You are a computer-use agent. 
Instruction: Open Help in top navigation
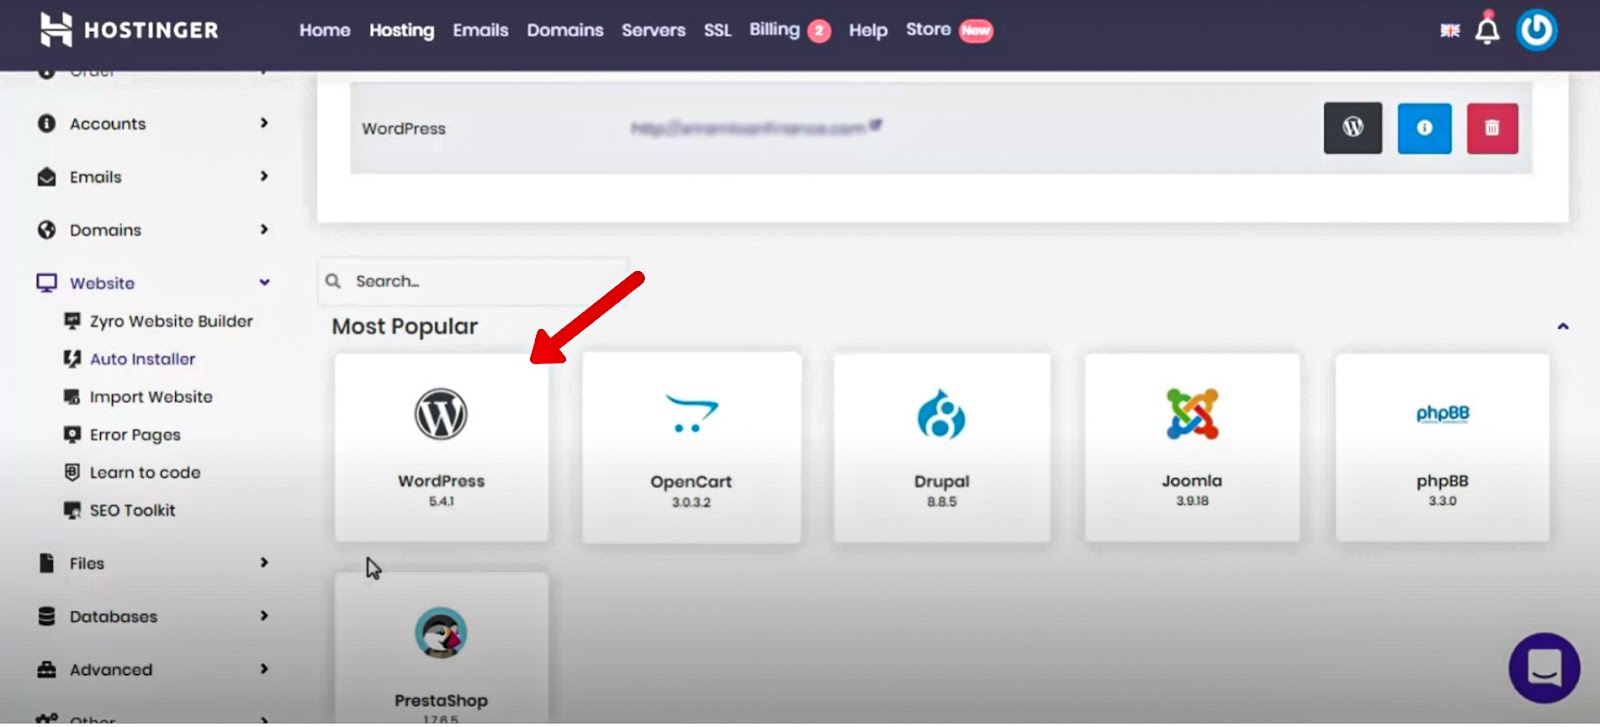[x=868, y=30]
